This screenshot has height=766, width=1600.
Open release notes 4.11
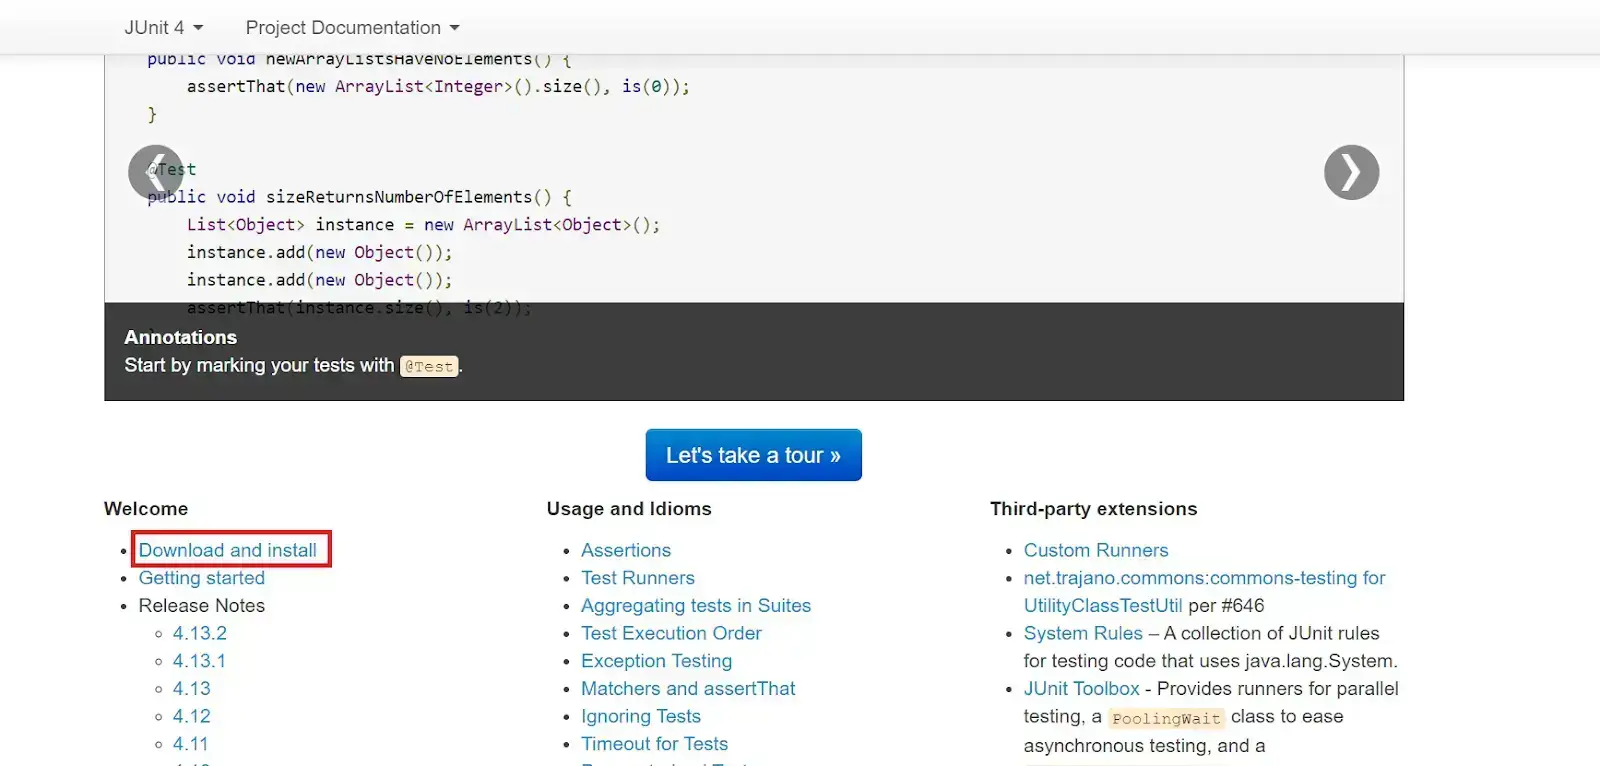point(191,744)
